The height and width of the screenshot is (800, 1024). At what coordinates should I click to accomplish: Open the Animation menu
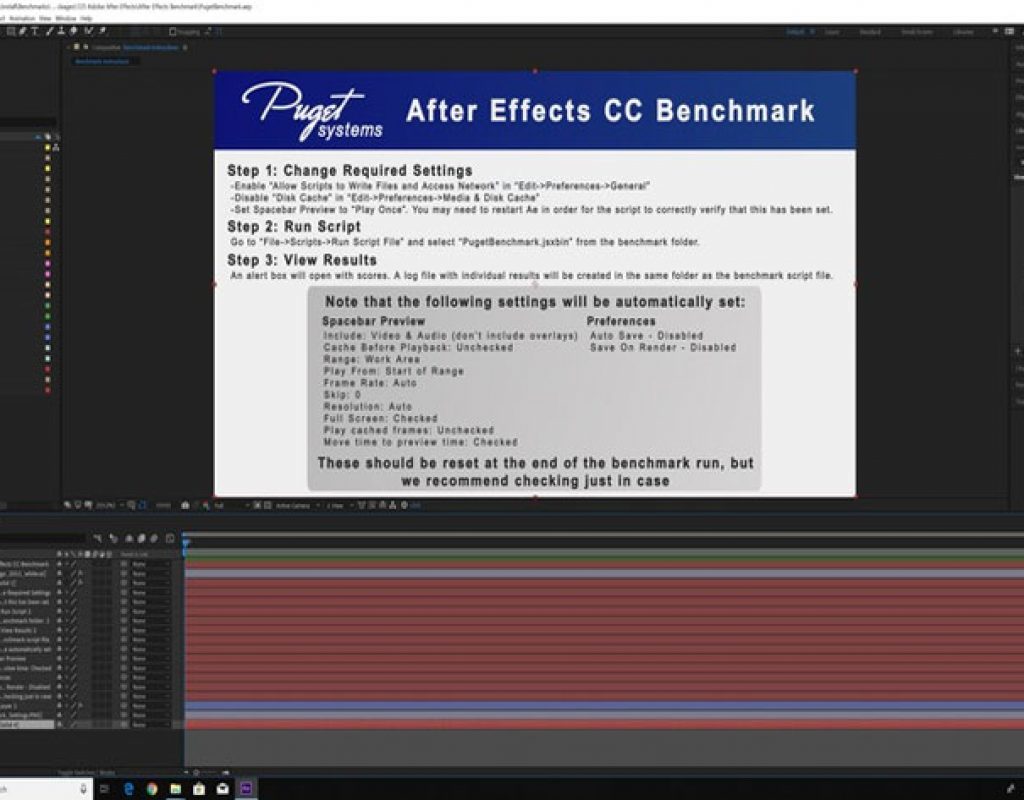tap(22, 18)
